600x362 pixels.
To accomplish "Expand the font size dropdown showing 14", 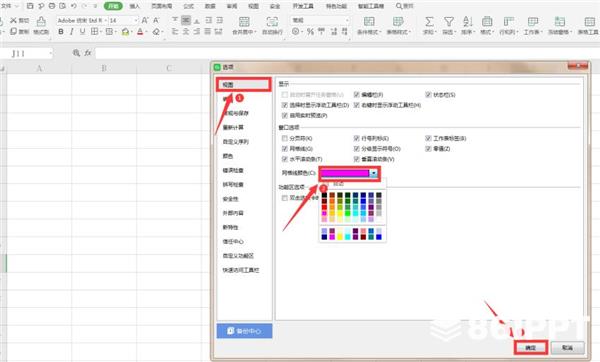I will pos(136,20).
